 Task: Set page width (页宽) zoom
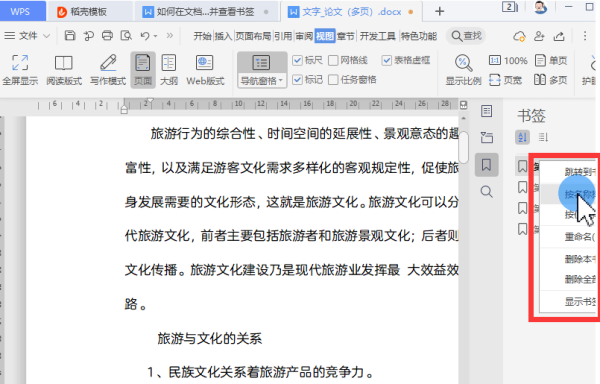[505, 80]
